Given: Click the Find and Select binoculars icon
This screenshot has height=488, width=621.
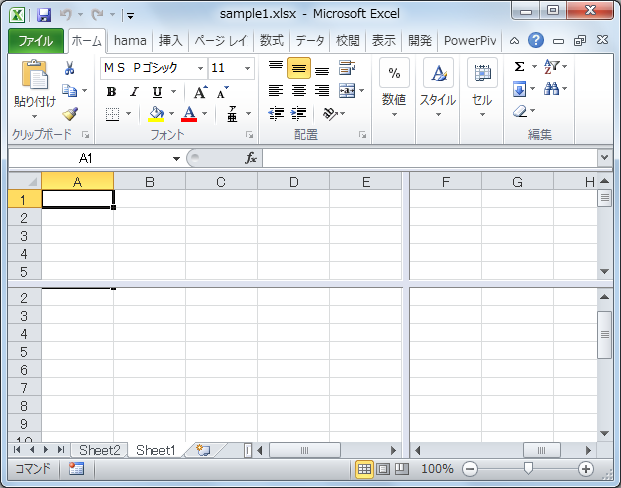Looking at the screenshot, I should click(551, 88).
